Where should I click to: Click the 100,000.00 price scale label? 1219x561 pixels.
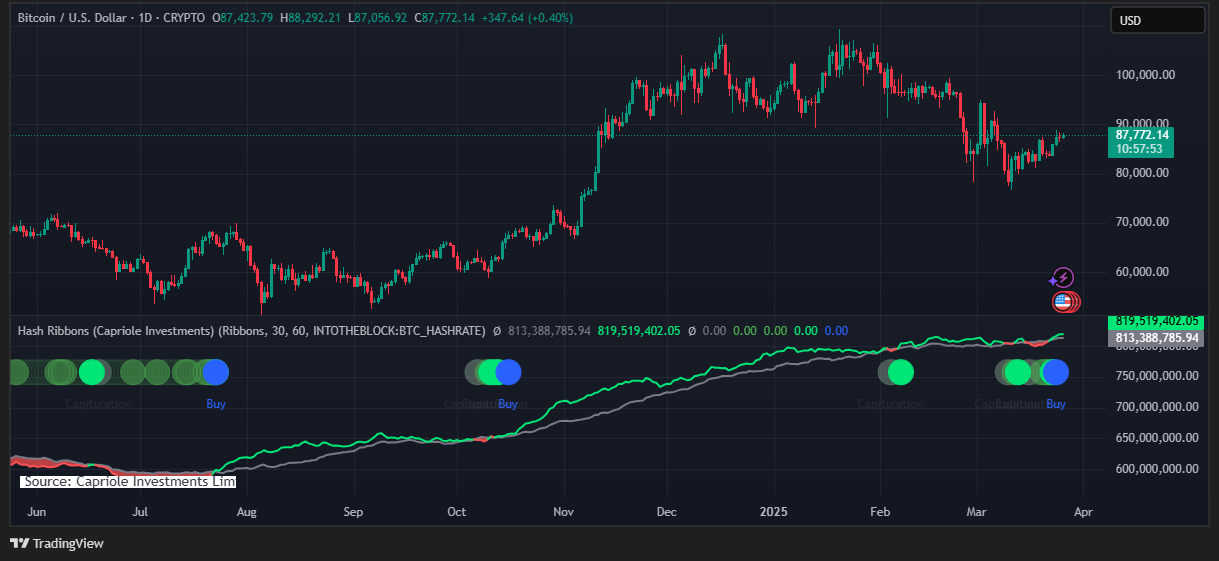(1145, 75)
